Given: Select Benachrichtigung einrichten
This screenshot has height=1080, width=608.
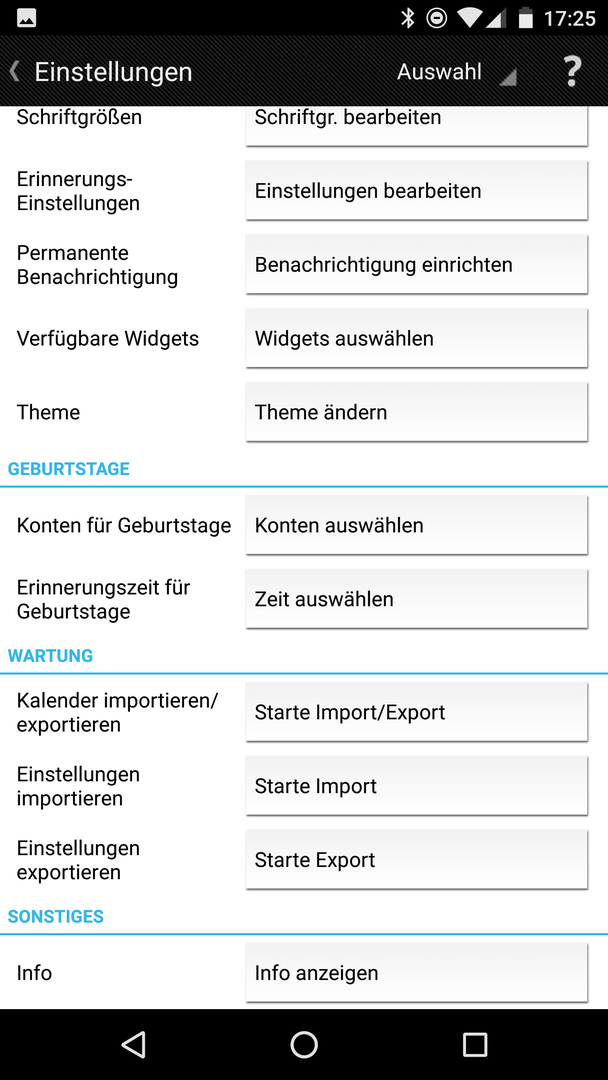Looking at the screenshot, I should pos(417,264).
